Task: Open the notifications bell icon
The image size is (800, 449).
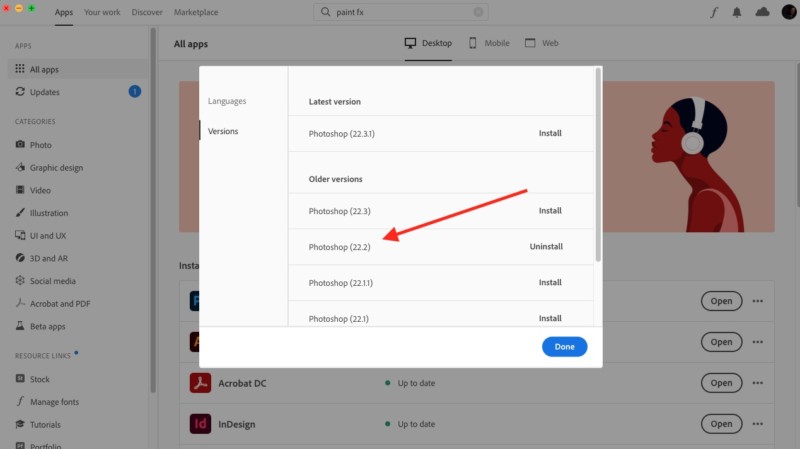Action: (738, 12)
